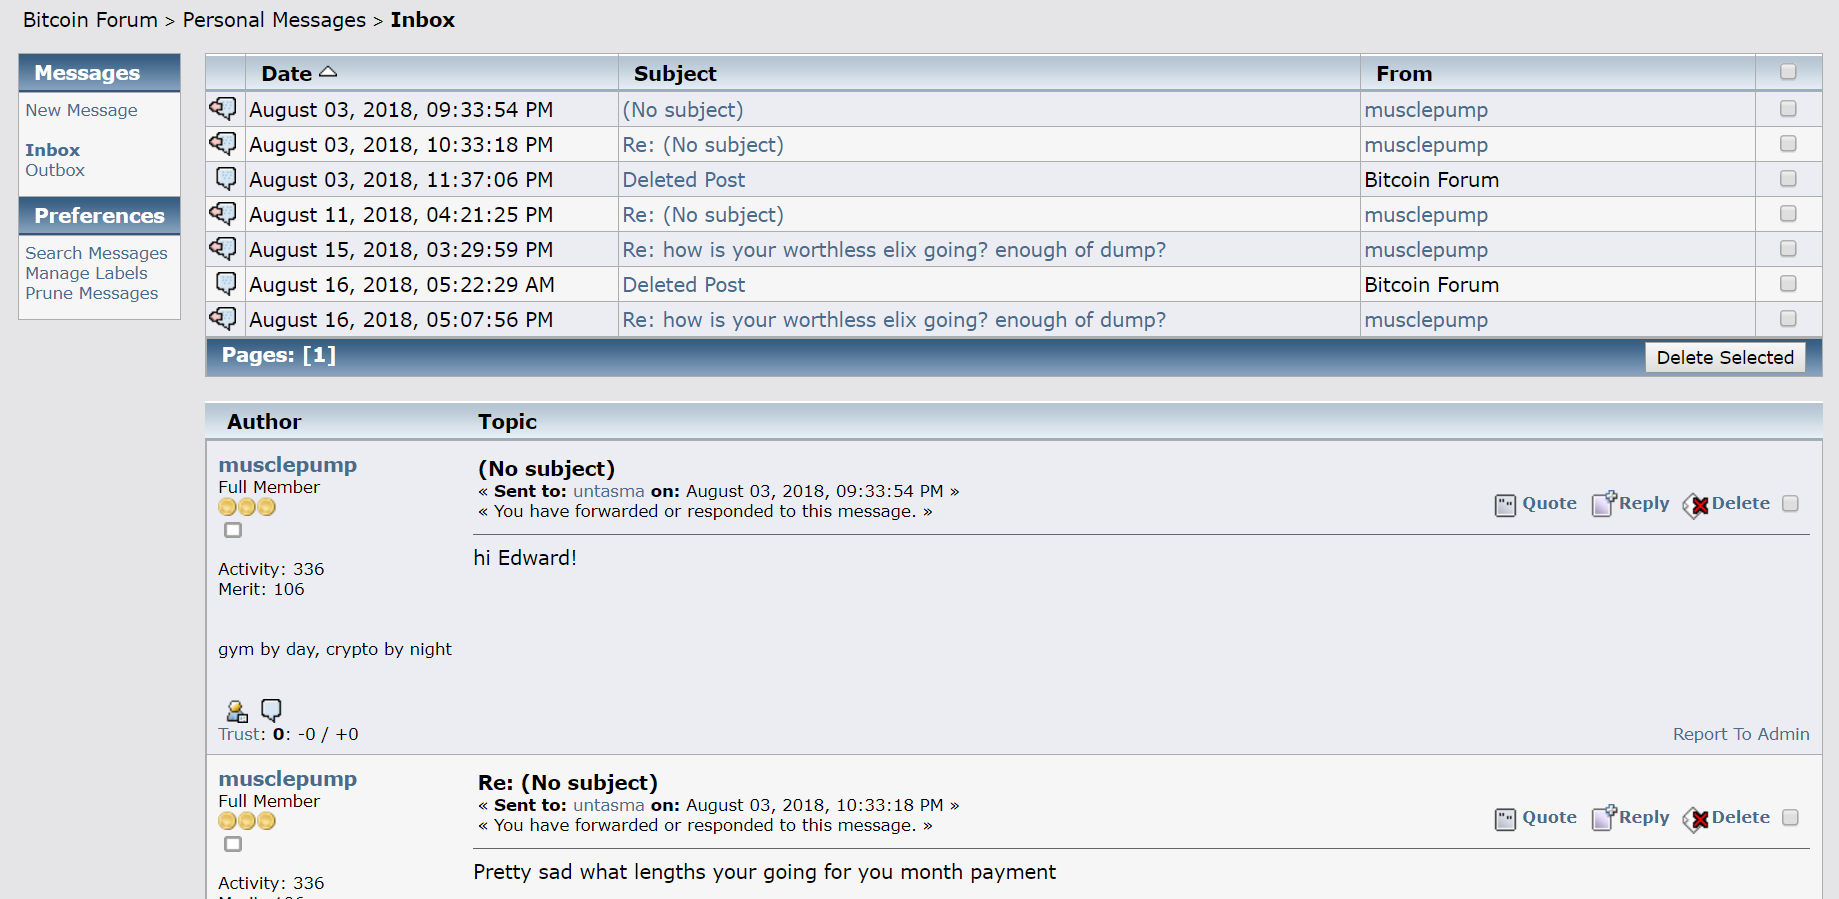Open the August 15 'worthless elix' message subject
1839x899 pixels.
894,250
